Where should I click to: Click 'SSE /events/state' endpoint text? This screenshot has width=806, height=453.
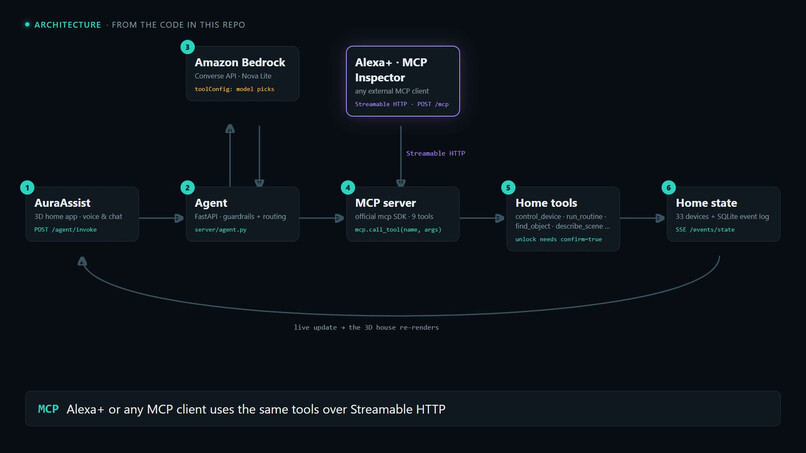click(x=705, y=230)
